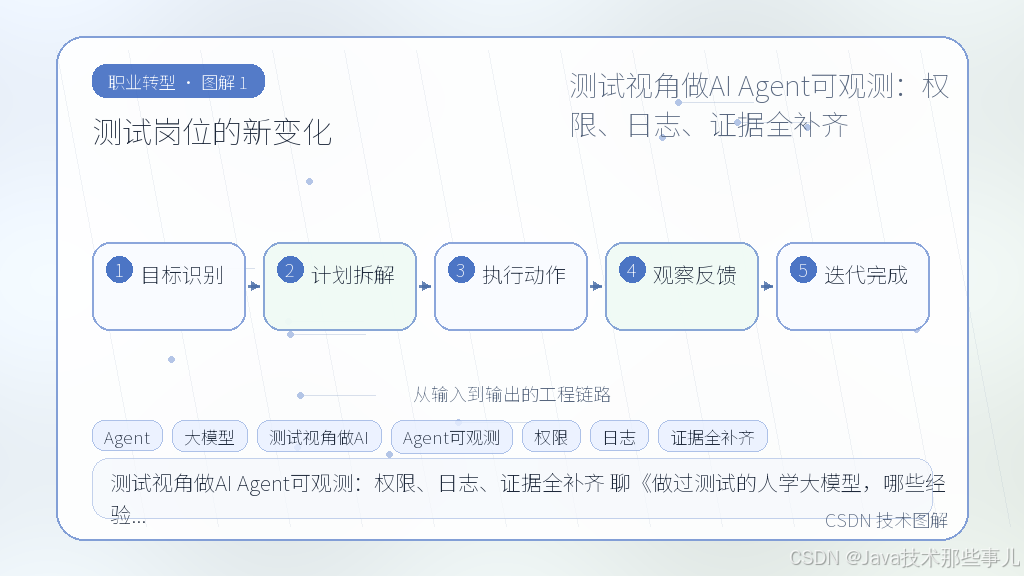Select the 证据全补齐 tag

pos(712,437)
